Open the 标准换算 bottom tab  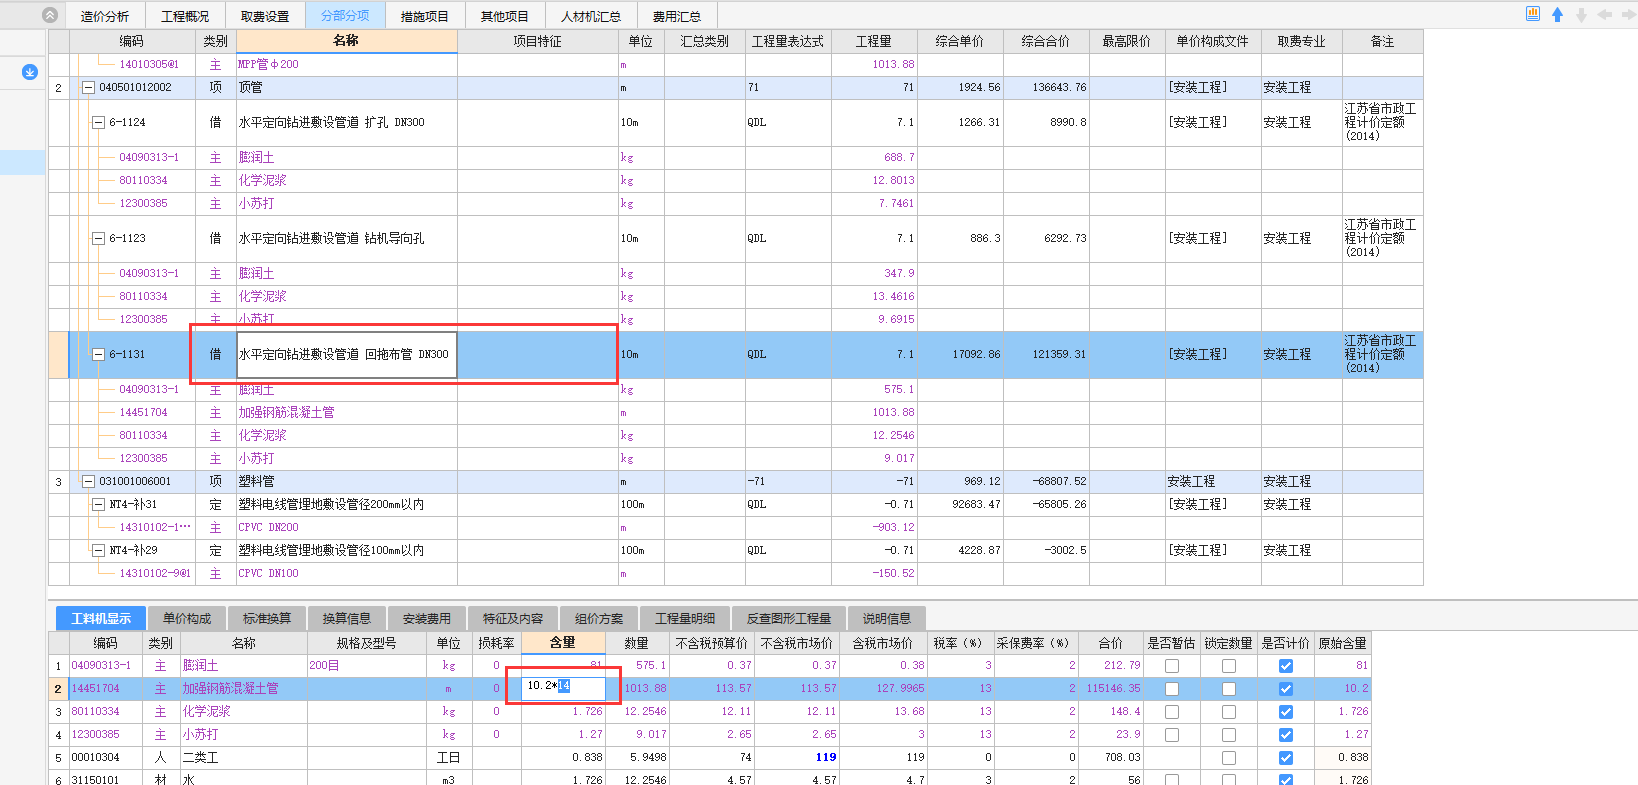(267, 618)
